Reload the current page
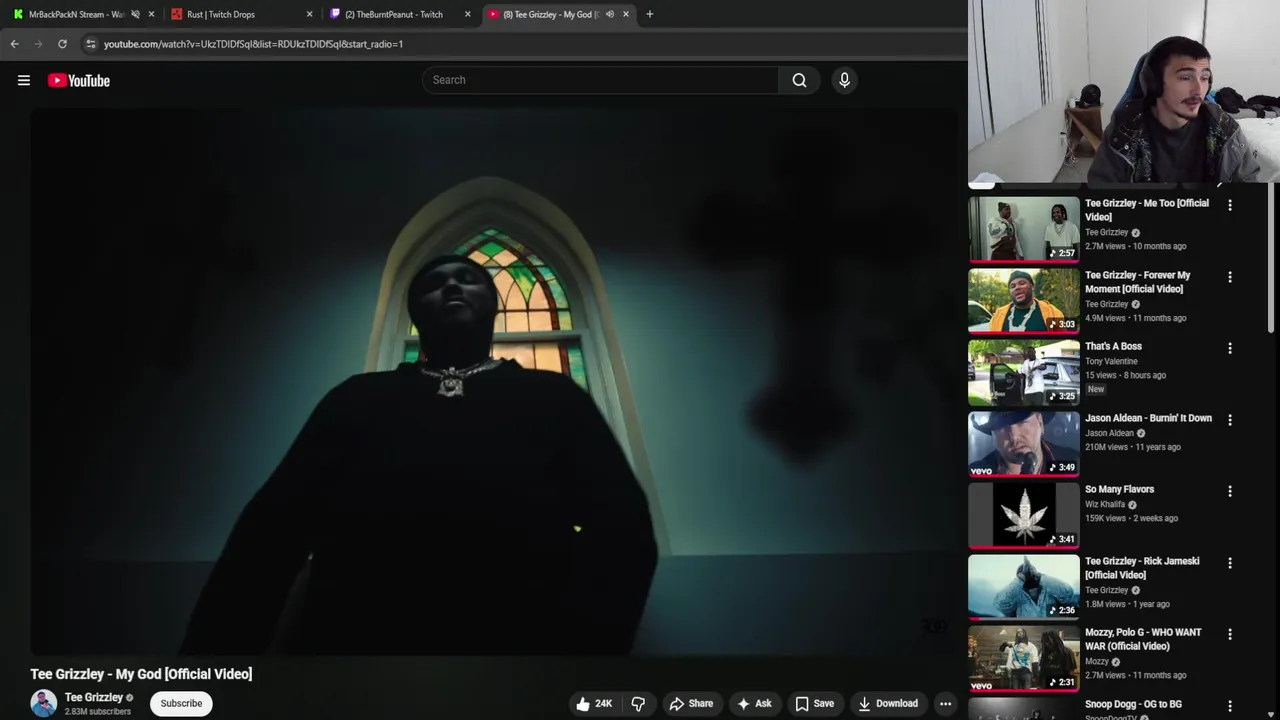 click(62, 44)
